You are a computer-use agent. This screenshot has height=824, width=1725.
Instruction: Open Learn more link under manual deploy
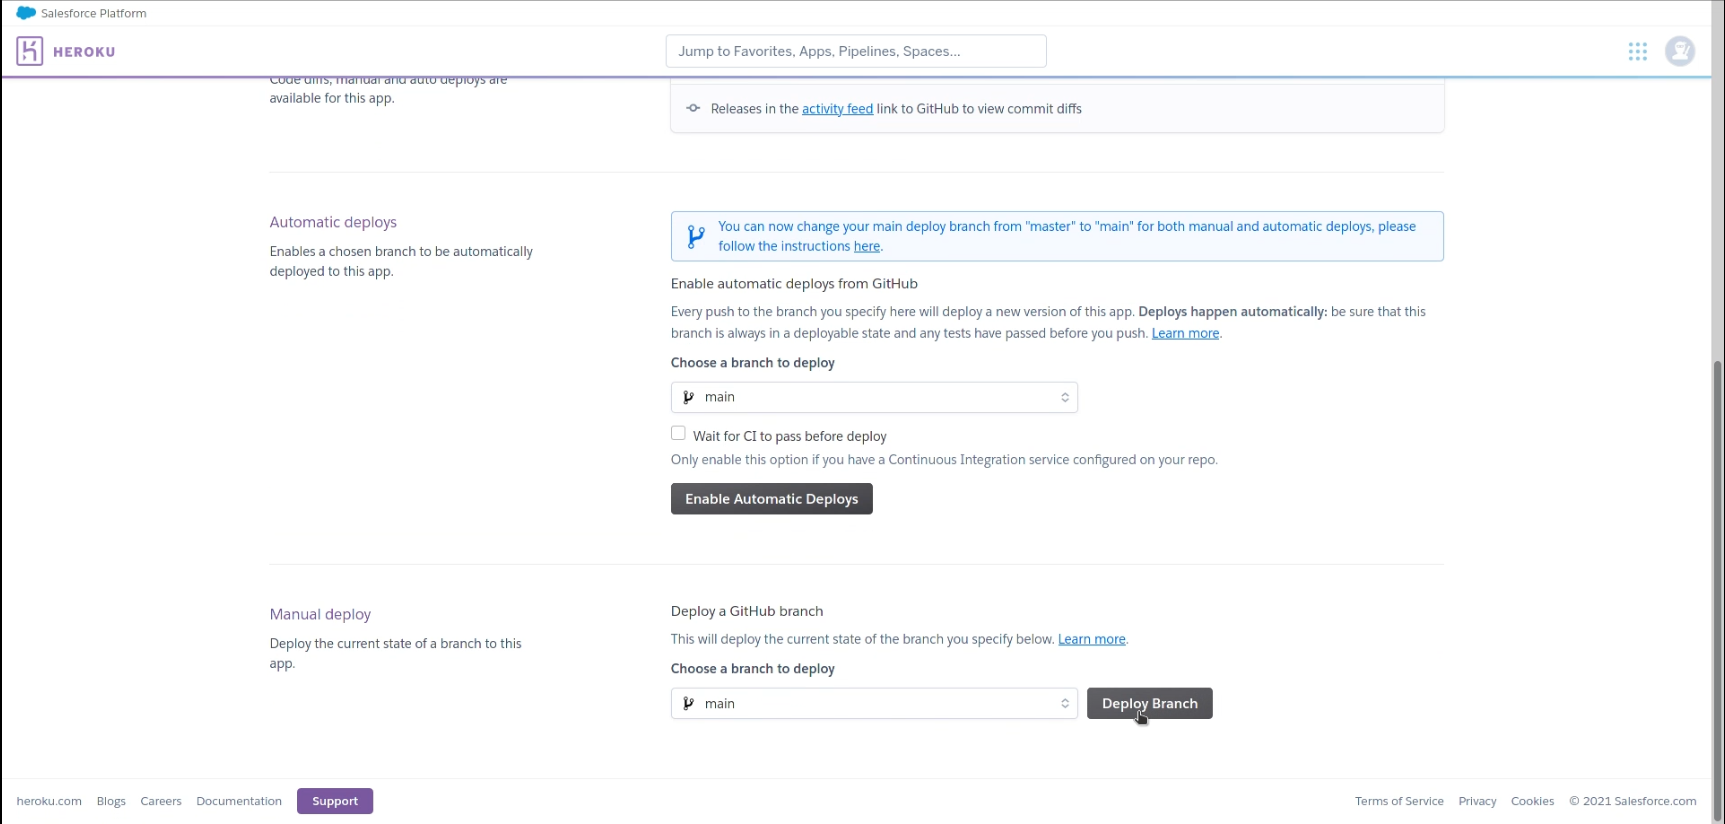(x=1091, y=640)
